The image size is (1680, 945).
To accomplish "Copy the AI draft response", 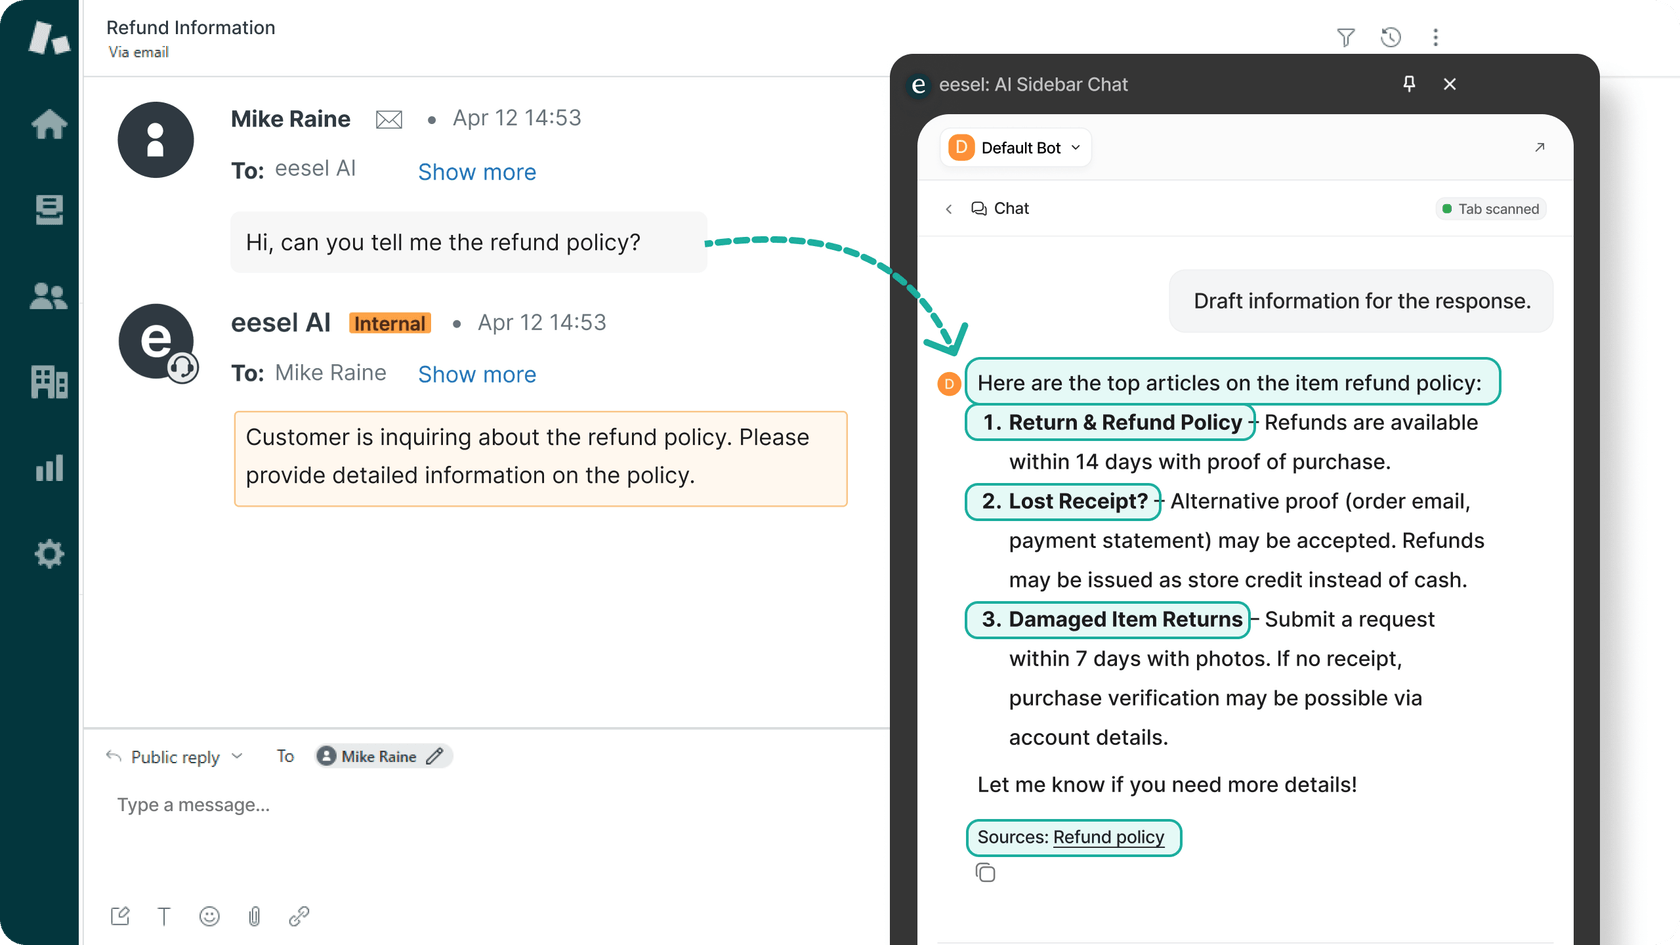I will click(x=985, y=872).
